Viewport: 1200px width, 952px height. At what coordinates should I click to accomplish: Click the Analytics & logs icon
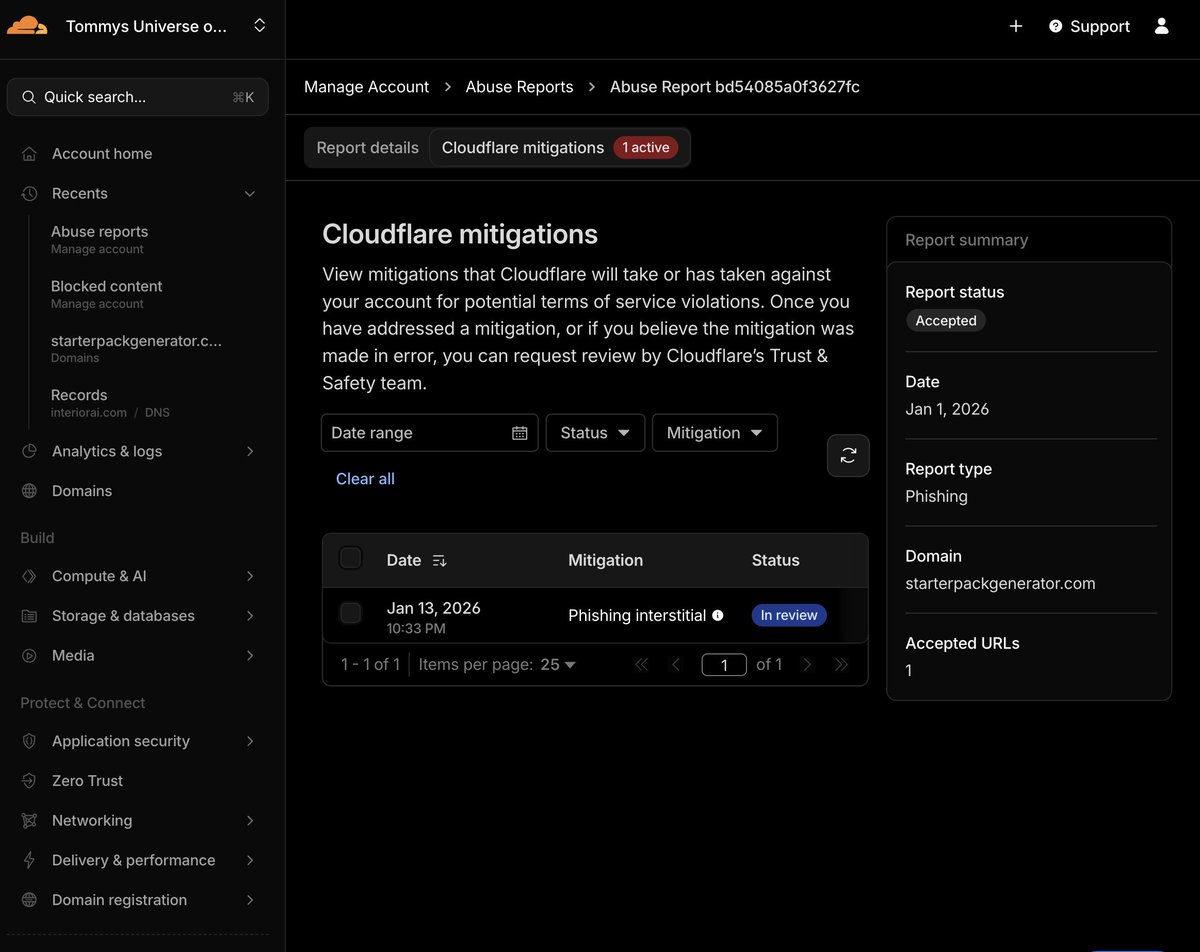coord(30,451)
